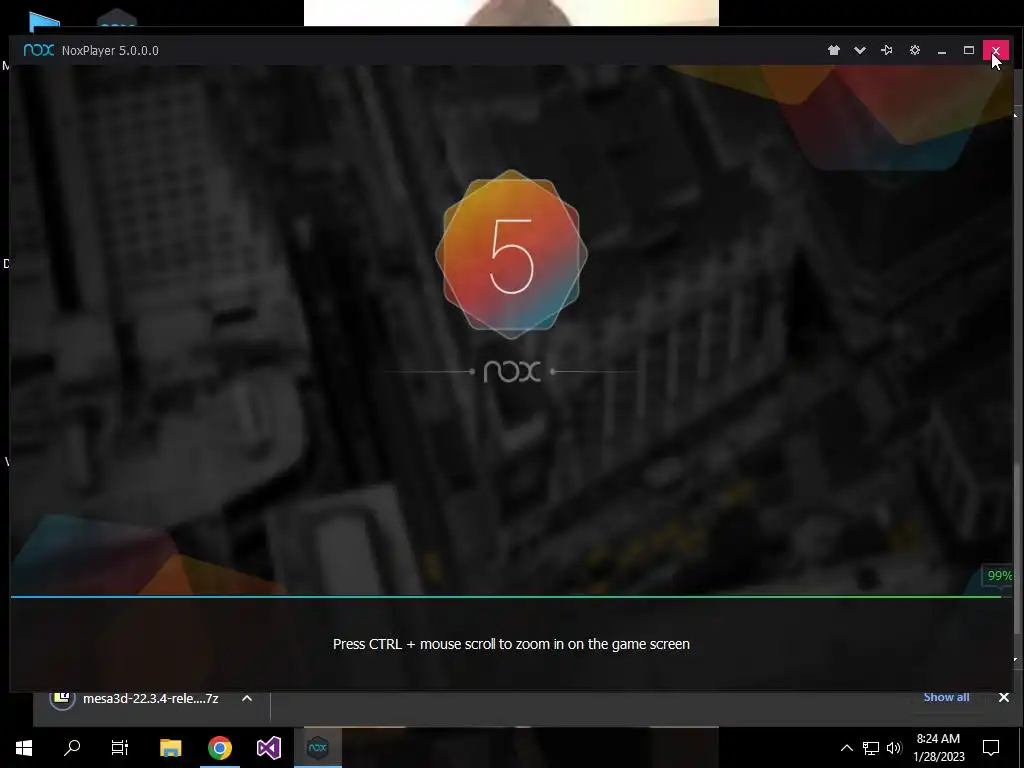Open Windows taskbar search
The width and height of the screenshot is (1024, 768).
click(x=72, y=747)
